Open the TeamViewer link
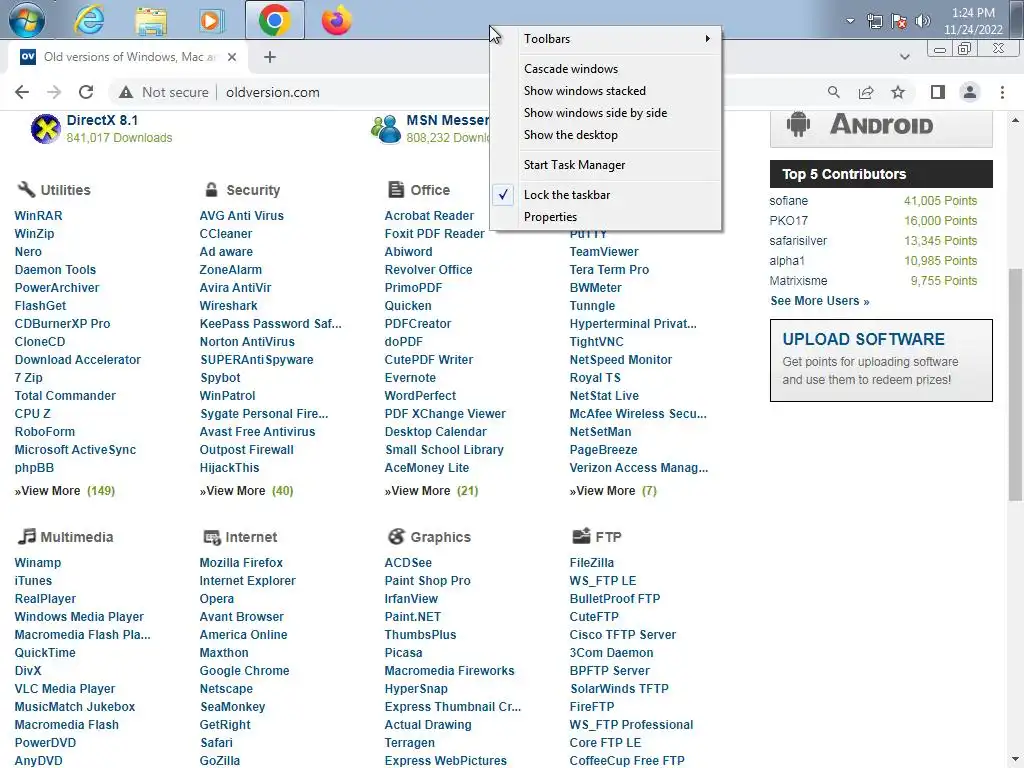 (603, 251)
